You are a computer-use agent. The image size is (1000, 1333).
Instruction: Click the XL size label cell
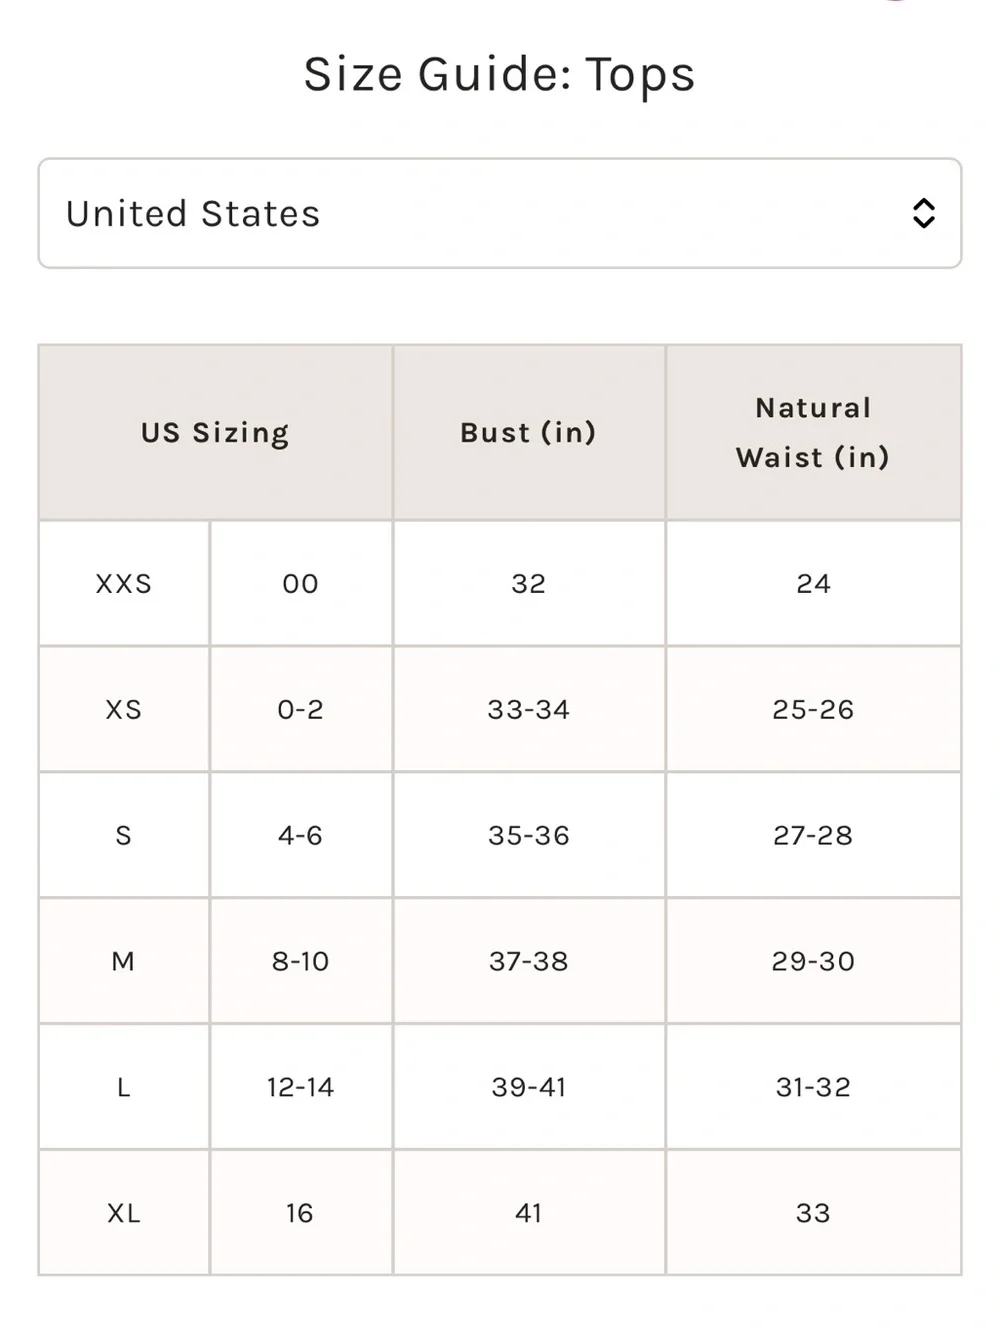tap(124, 1213)
